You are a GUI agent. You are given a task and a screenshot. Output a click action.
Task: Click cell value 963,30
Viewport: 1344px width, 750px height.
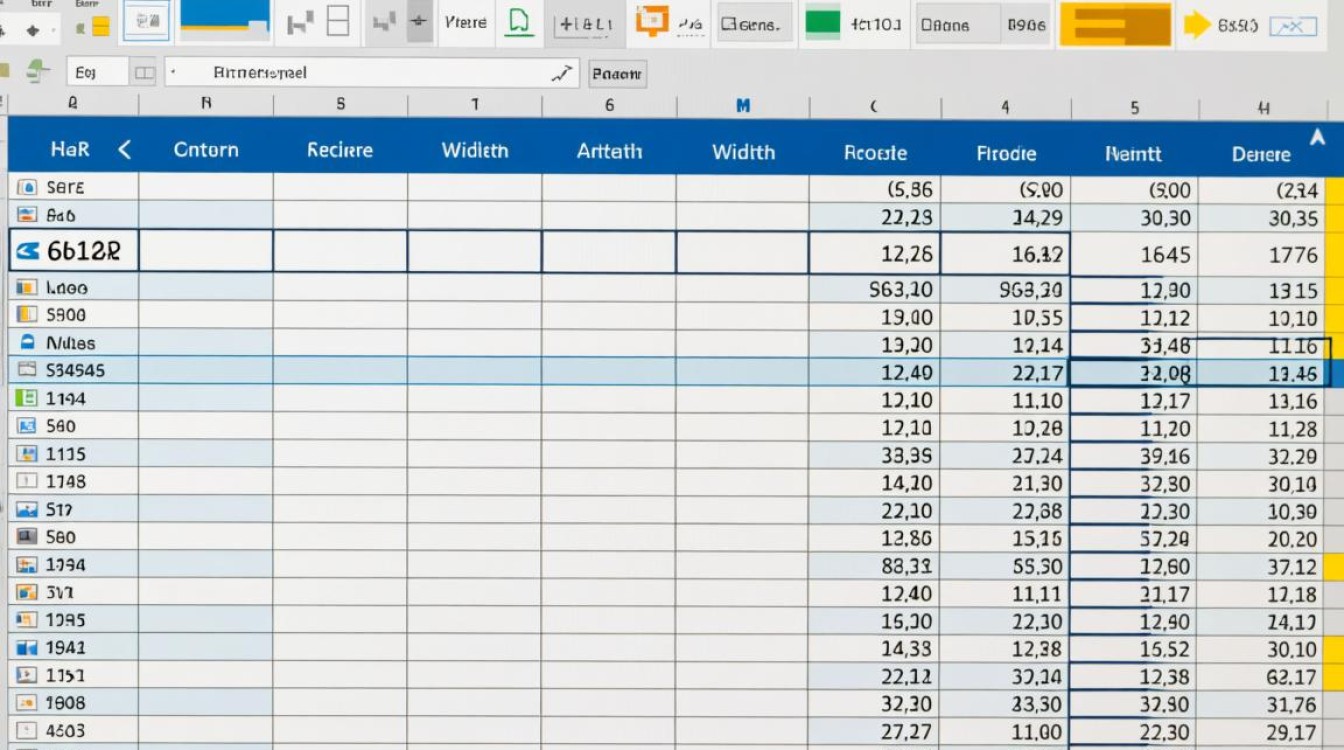pyautogui.click(x=1031, y=291)
